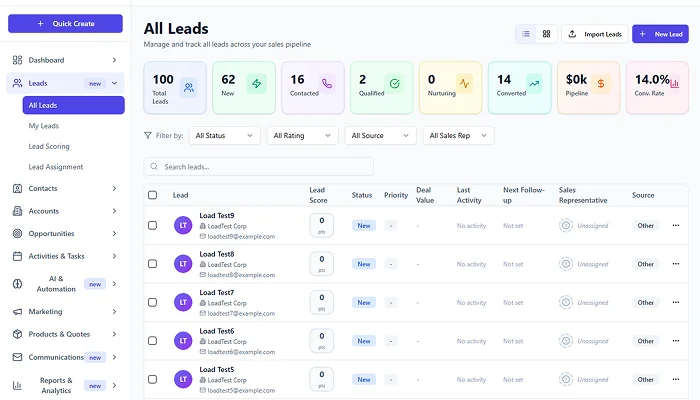Click the New Lead button
Image resolution: width=700 pixels, height=400 pixels.
click(660, 34)
